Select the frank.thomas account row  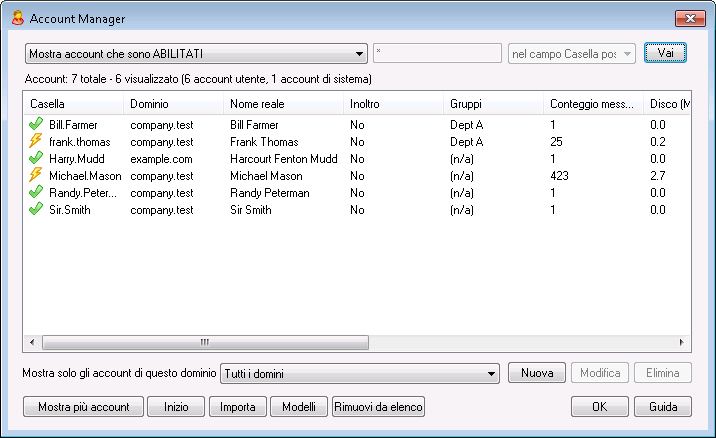point(357,142)
